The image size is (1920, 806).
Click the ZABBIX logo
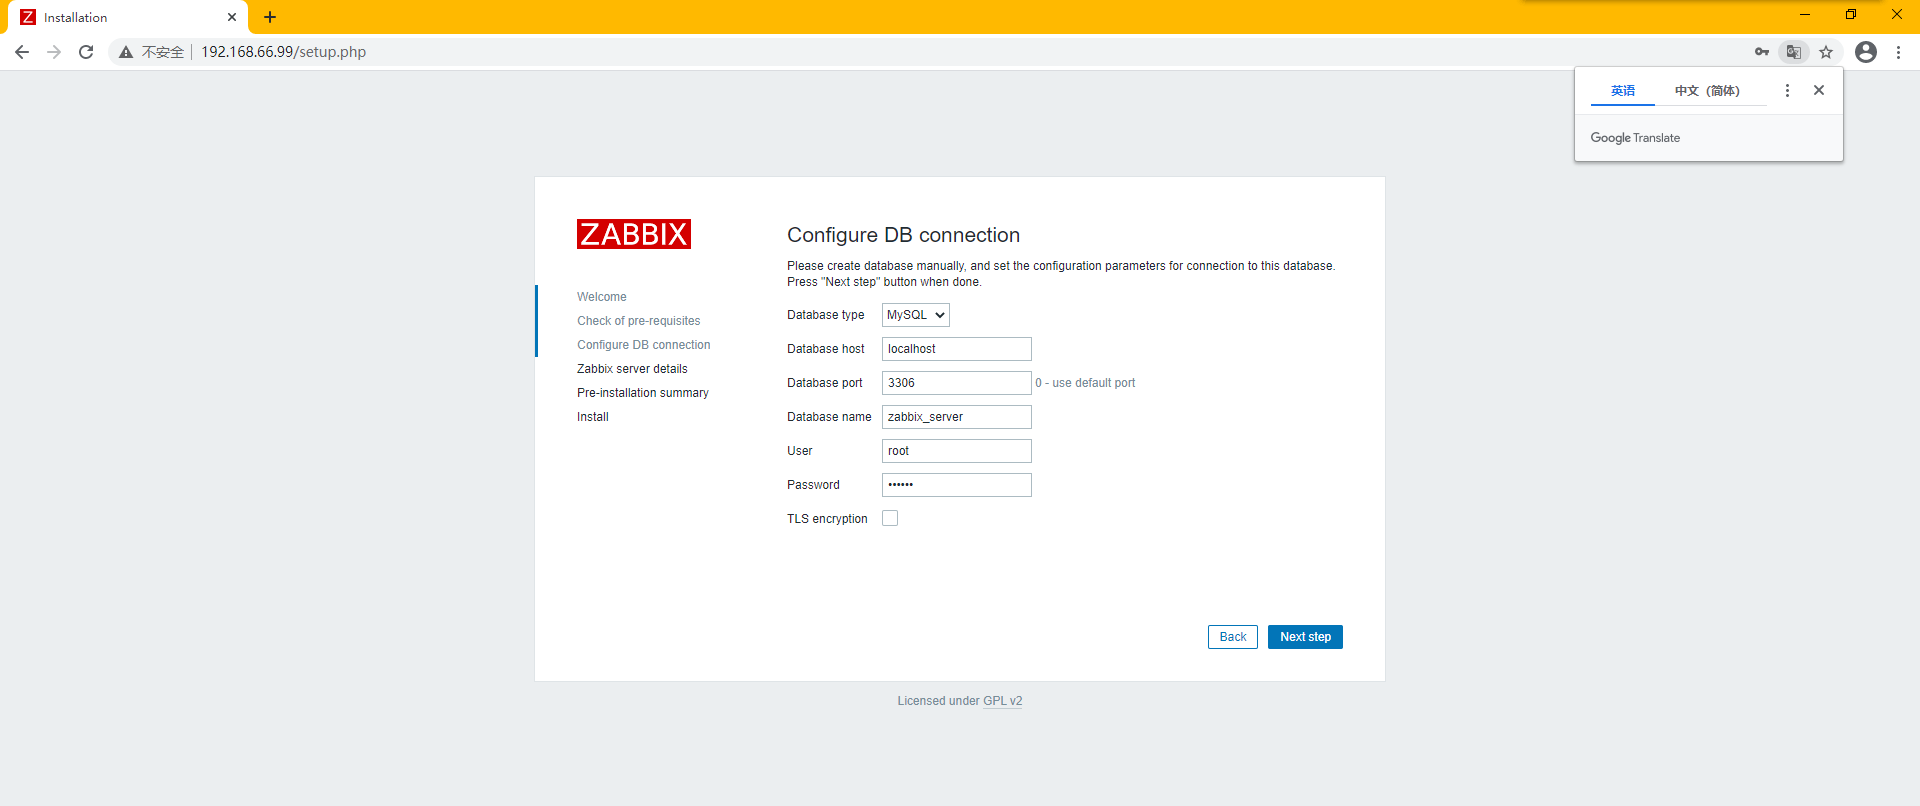pyautogui.click(x=634, y=234)
